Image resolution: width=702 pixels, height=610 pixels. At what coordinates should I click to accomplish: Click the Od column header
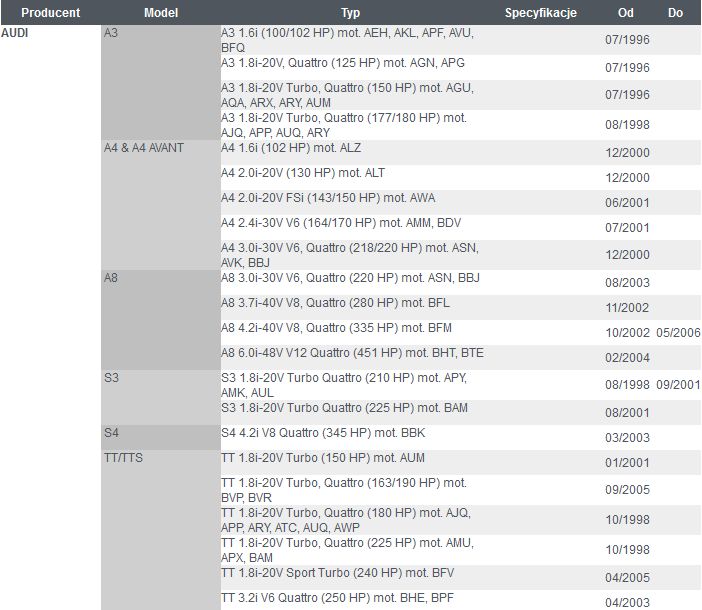pos(625,13)
